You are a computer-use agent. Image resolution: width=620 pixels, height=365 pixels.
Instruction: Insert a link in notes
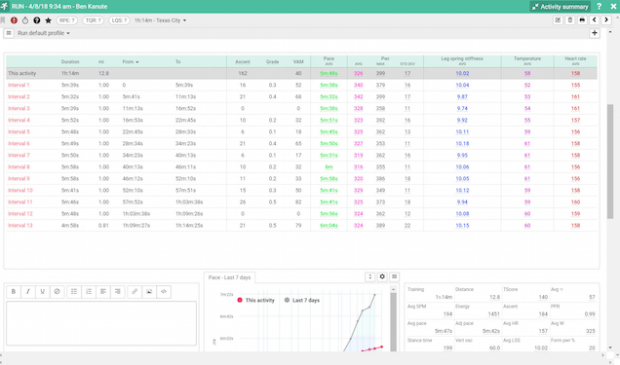134,291
